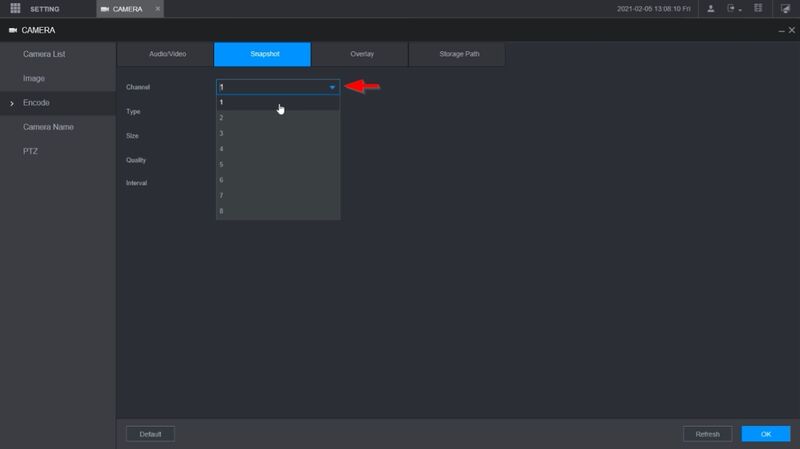Open Camera List in sidebar
Screen dimensions: 800x449
[44, 54]
